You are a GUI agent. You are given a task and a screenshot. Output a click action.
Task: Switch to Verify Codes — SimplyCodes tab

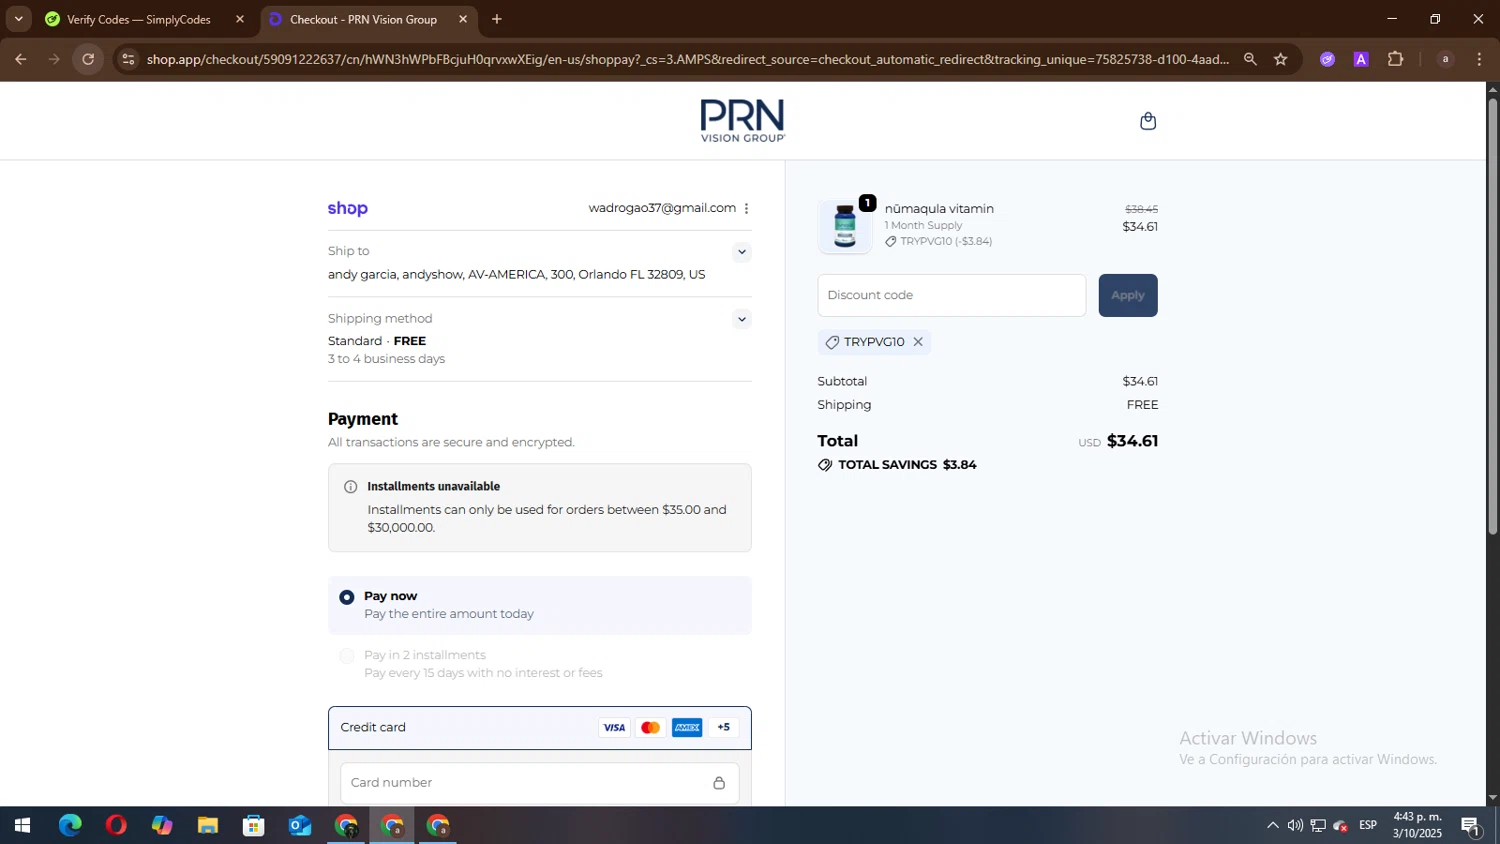146,19
